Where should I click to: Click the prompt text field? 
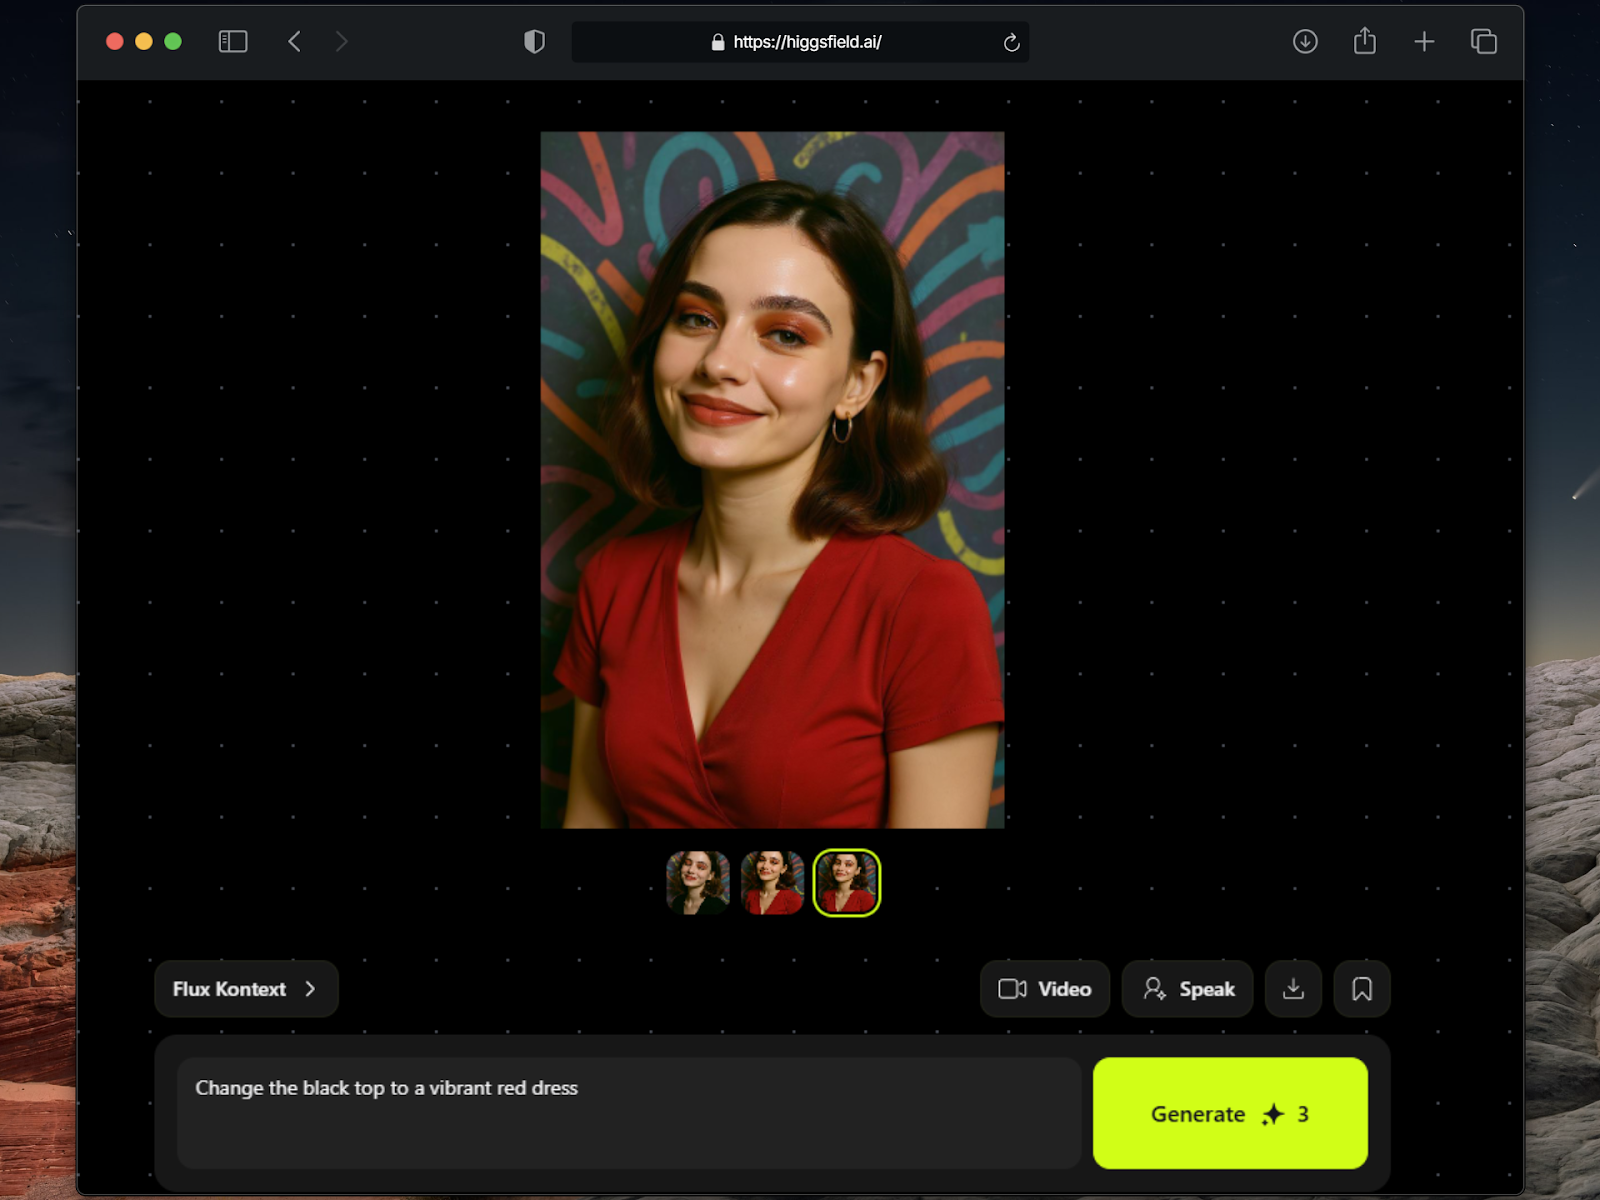[628, 1112]
